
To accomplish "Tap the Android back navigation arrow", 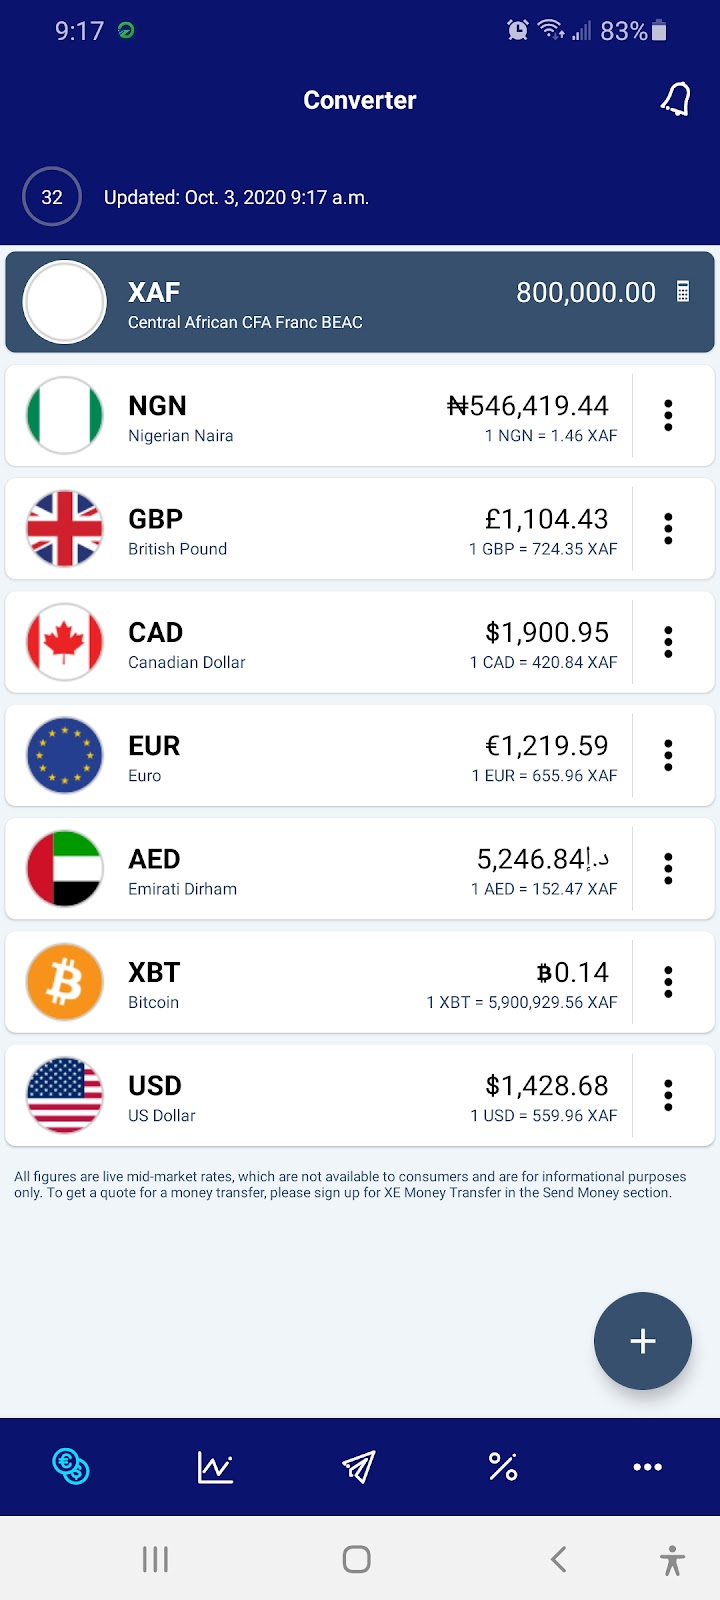I will tap(559, 1559).
